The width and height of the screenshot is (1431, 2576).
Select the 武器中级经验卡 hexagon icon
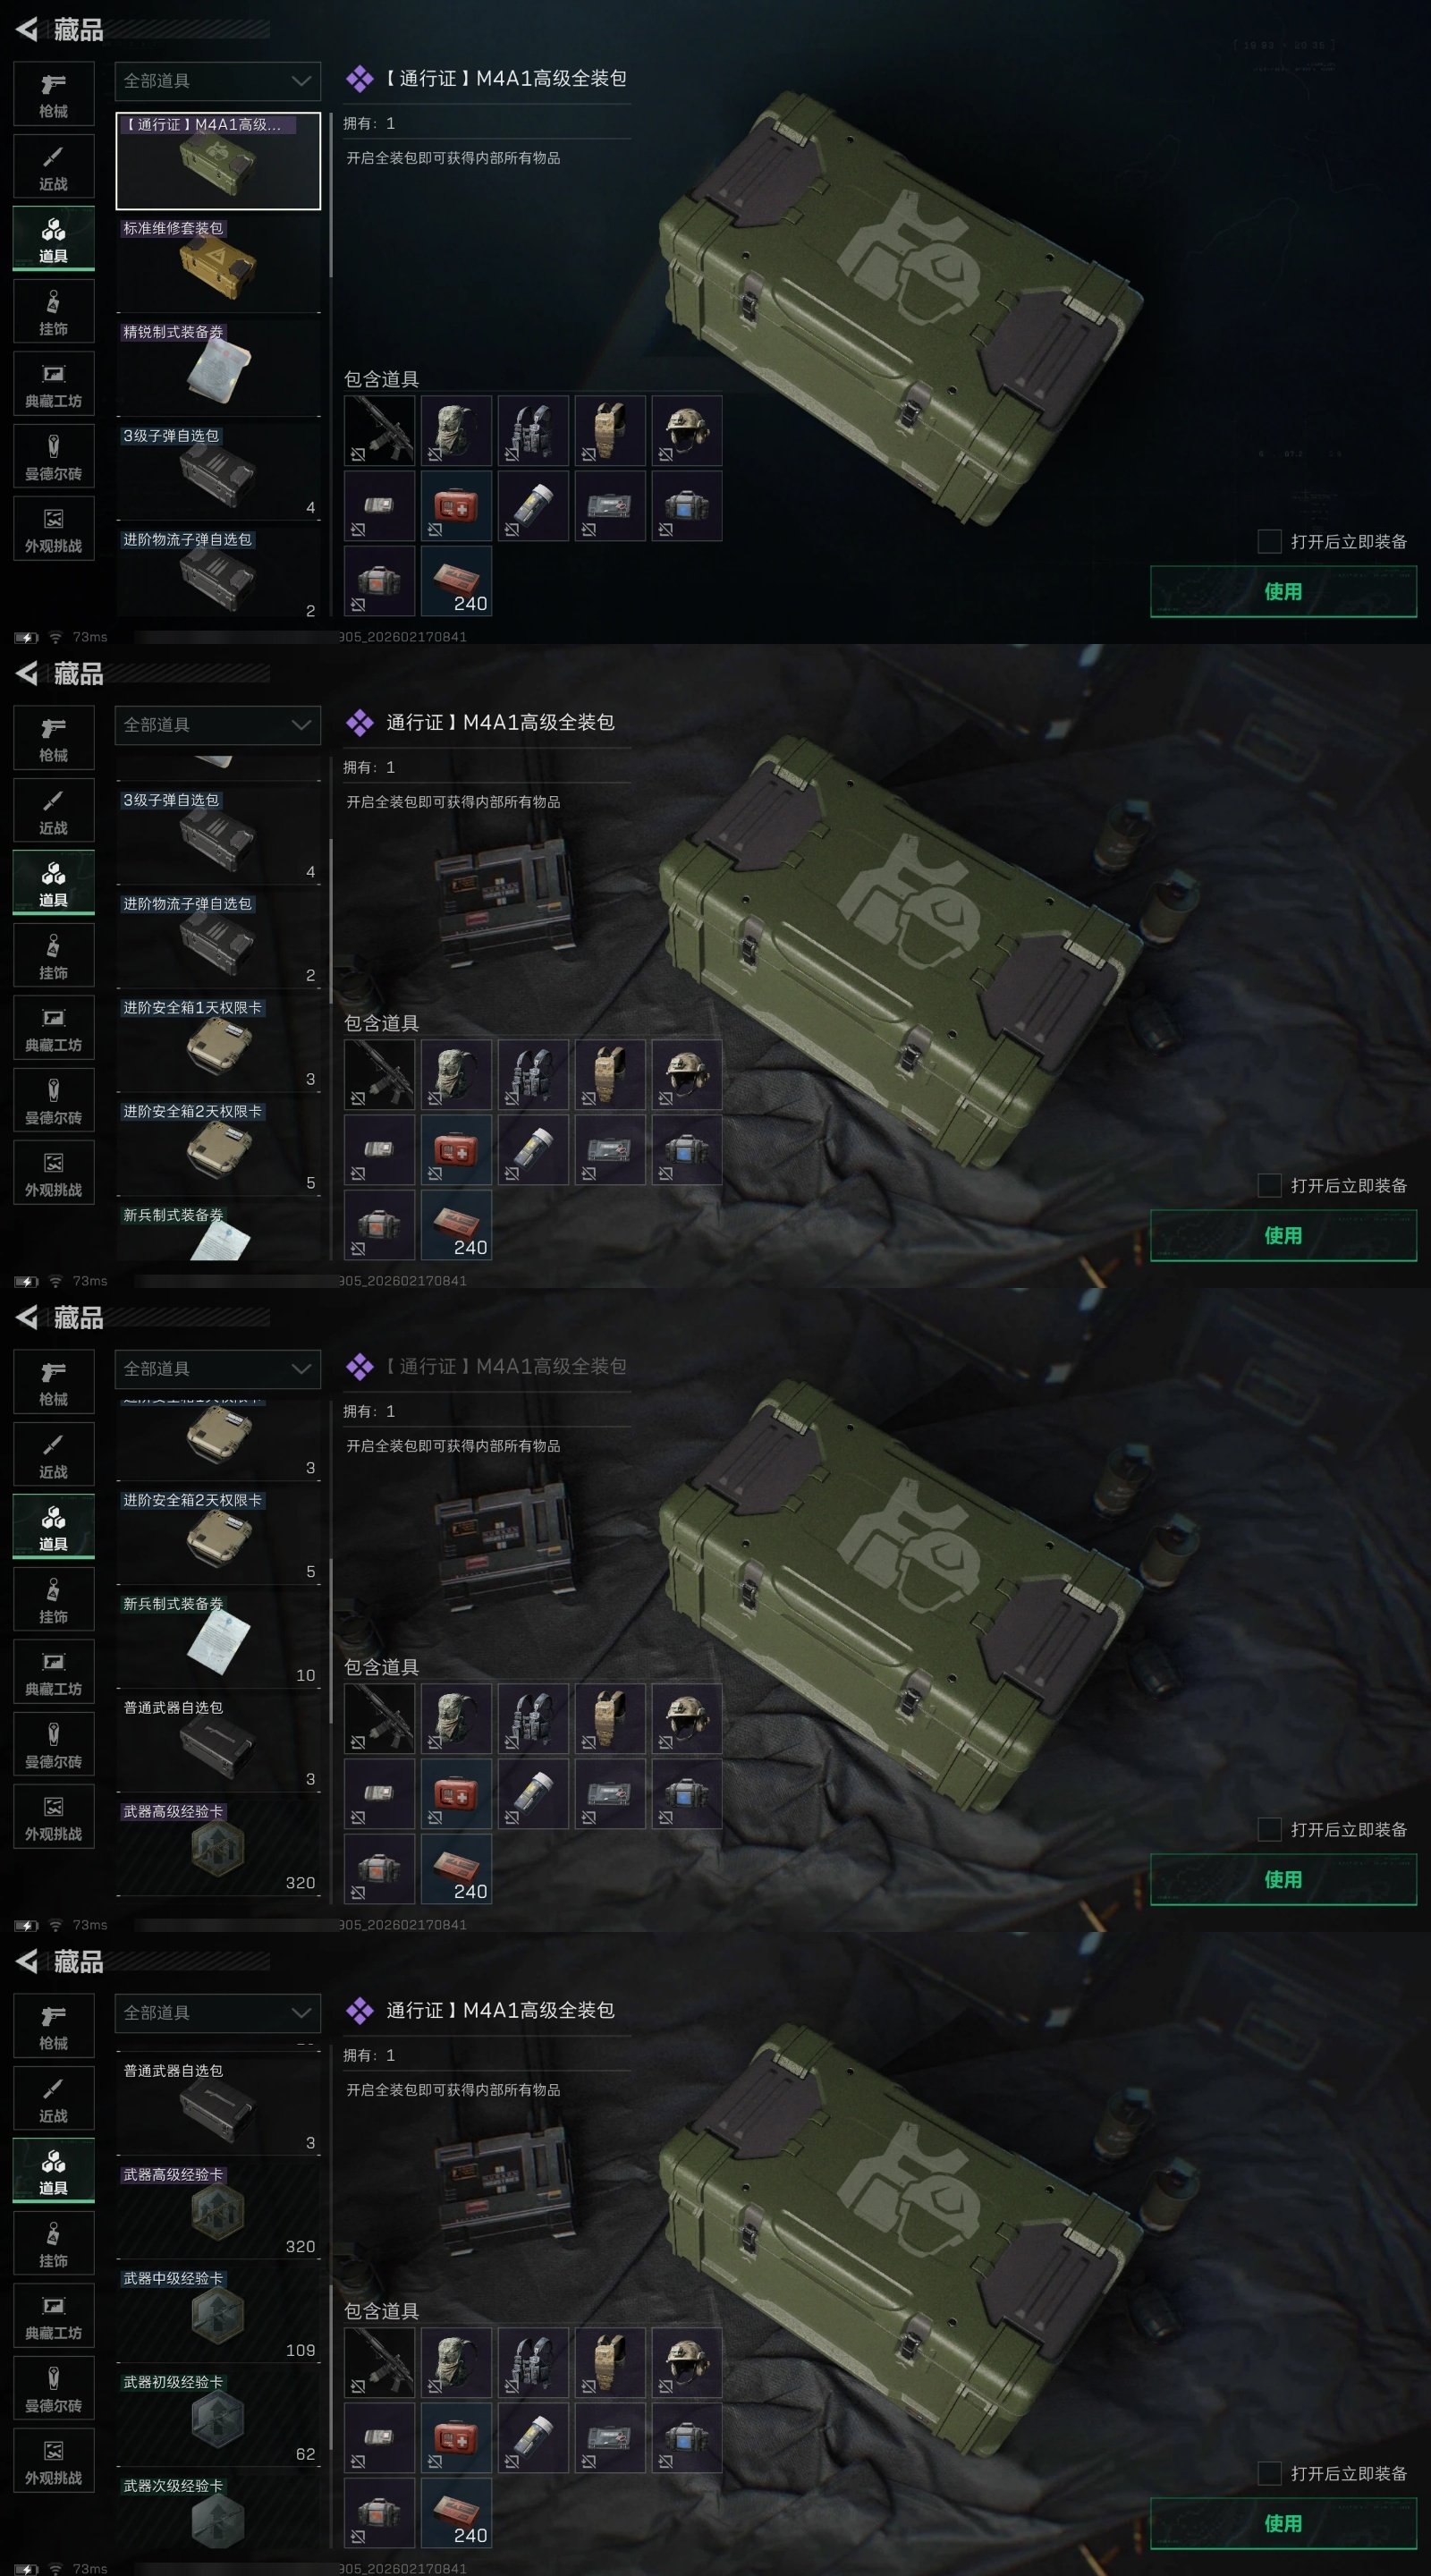[217, 2315]
